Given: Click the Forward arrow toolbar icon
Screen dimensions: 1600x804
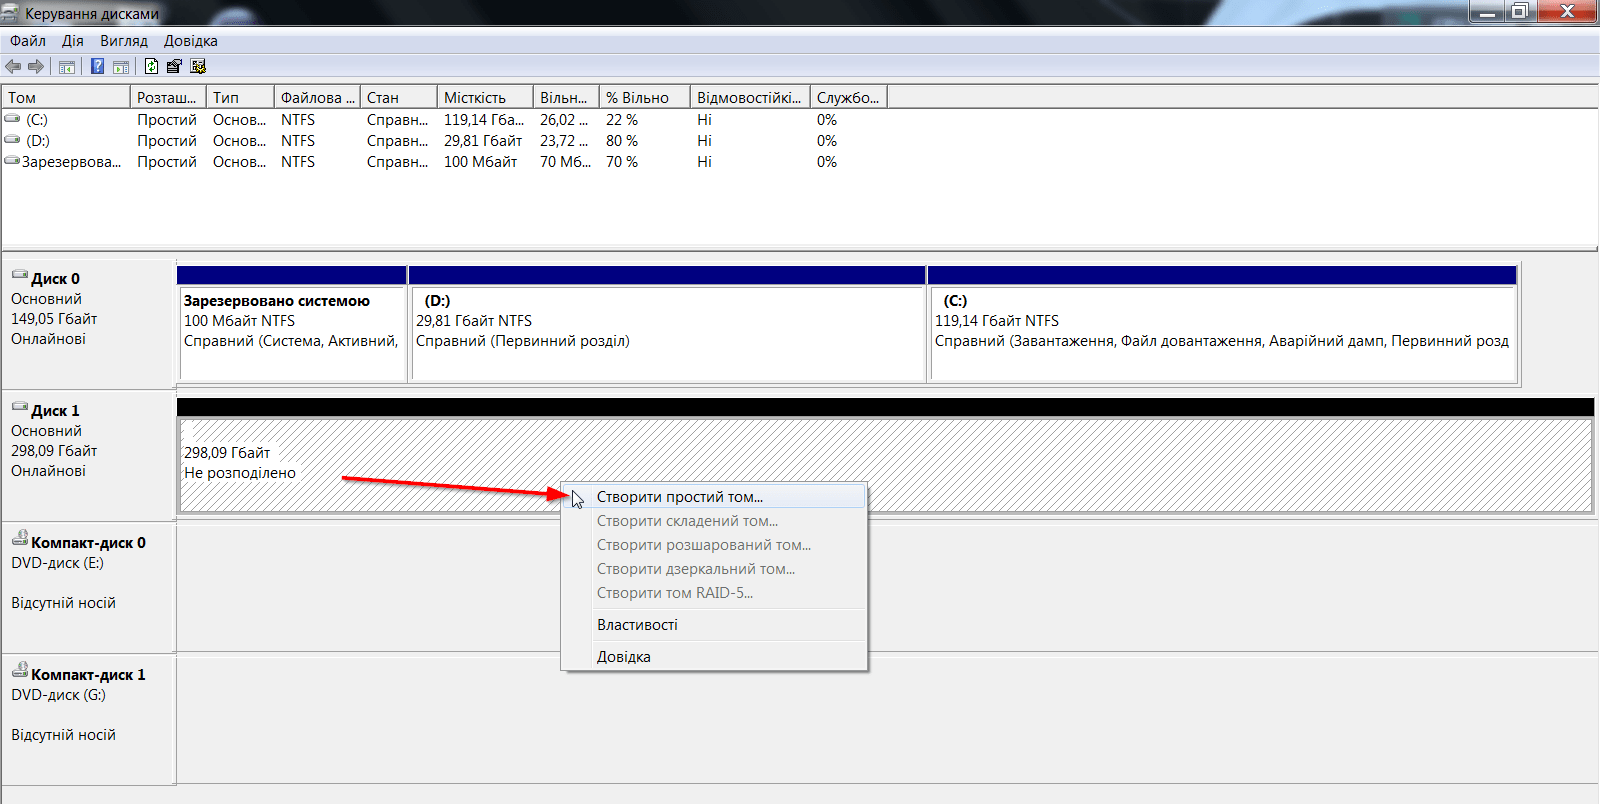Looking at the screenshot, I should point(36,66).
